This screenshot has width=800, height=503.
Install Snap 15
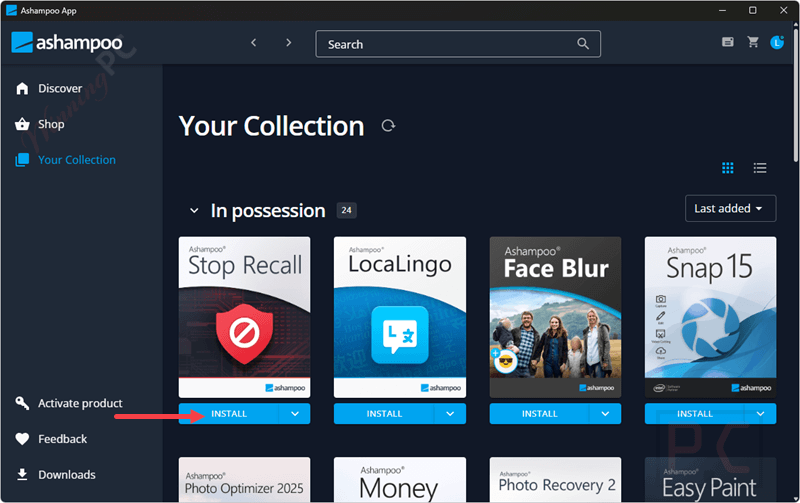694,414
